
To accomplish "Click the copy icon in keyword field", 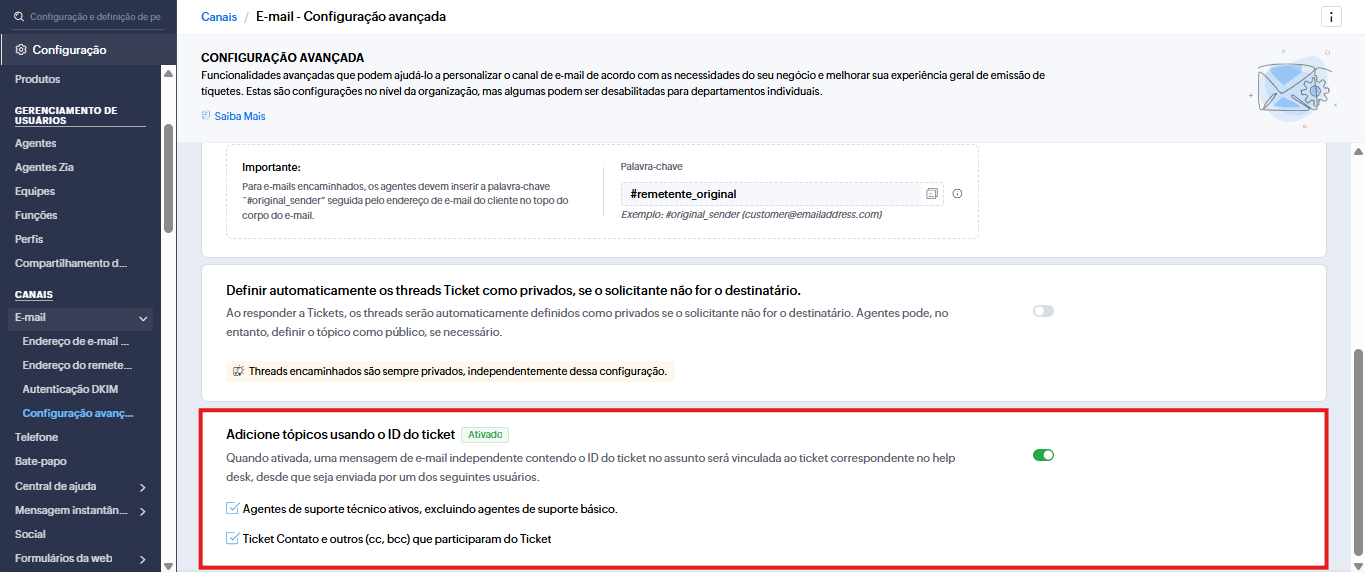I will point(932,194).
